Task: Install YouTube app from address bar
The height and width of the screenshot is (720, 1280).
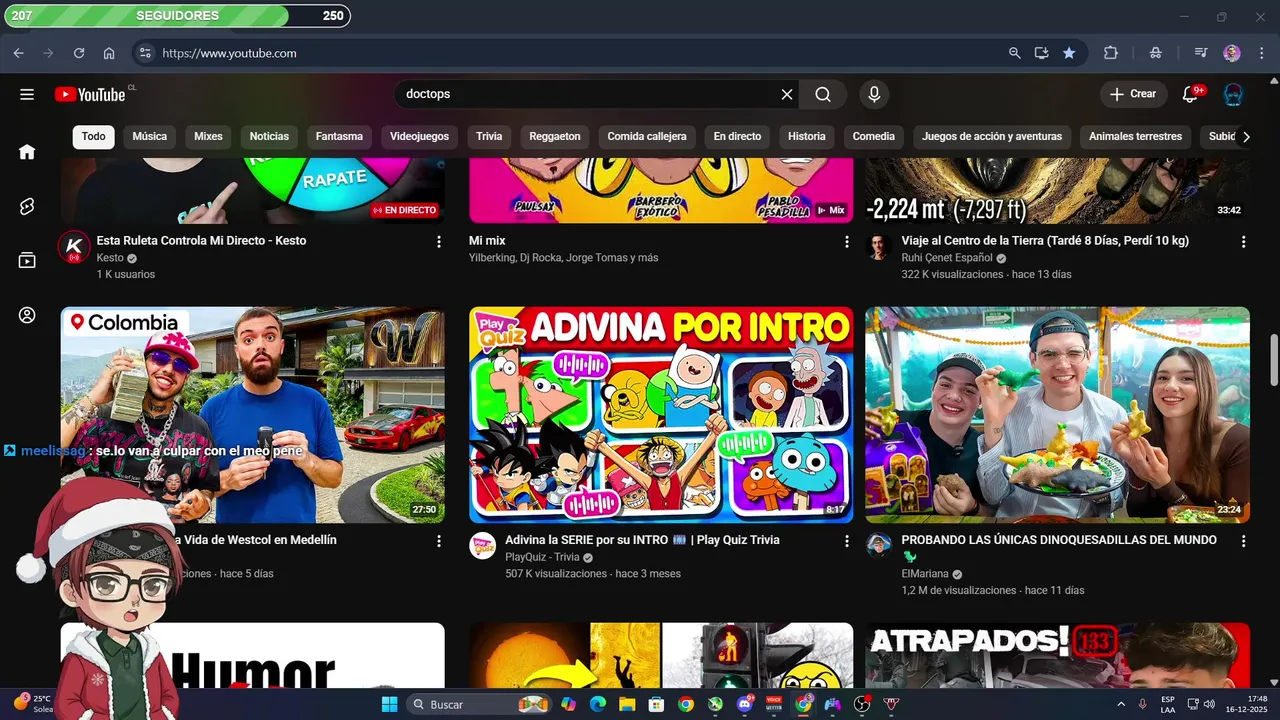Action: [1041, 53]
